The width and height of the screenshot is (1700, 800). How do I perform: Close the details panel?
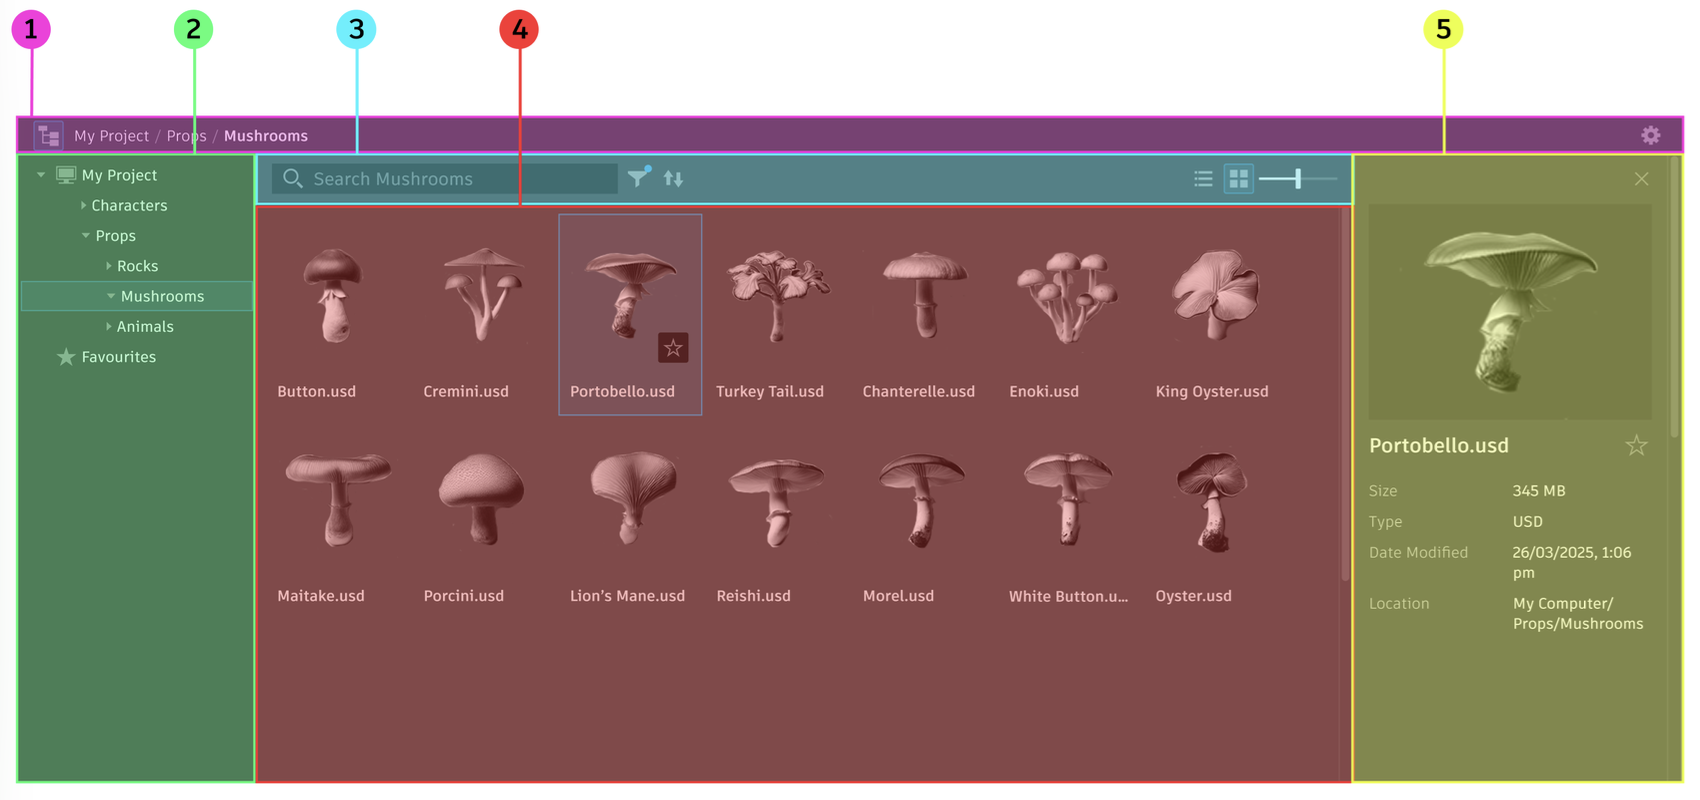pyautogui.click(x=1641, y=179)
